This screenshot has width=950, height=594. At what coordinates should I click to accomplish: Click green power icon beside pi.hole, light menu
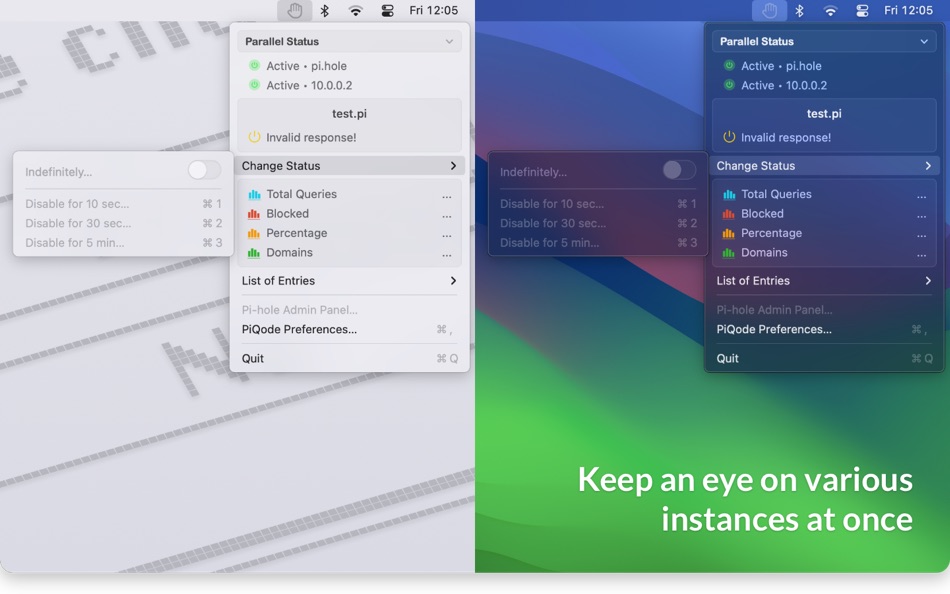click(x=254, y=65)
